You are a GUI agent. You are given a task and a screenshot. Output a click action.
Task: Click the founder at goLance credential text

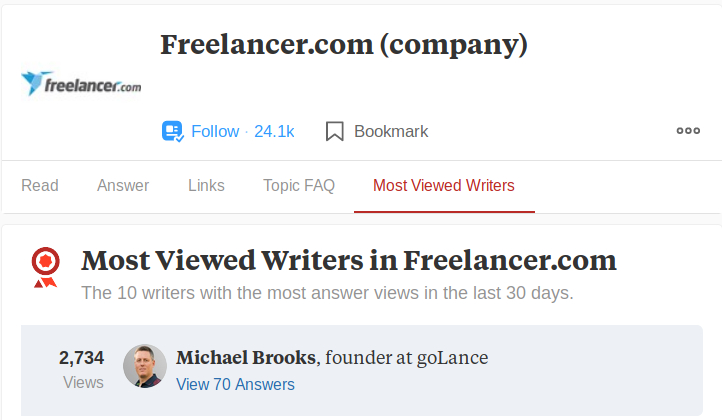408,357
